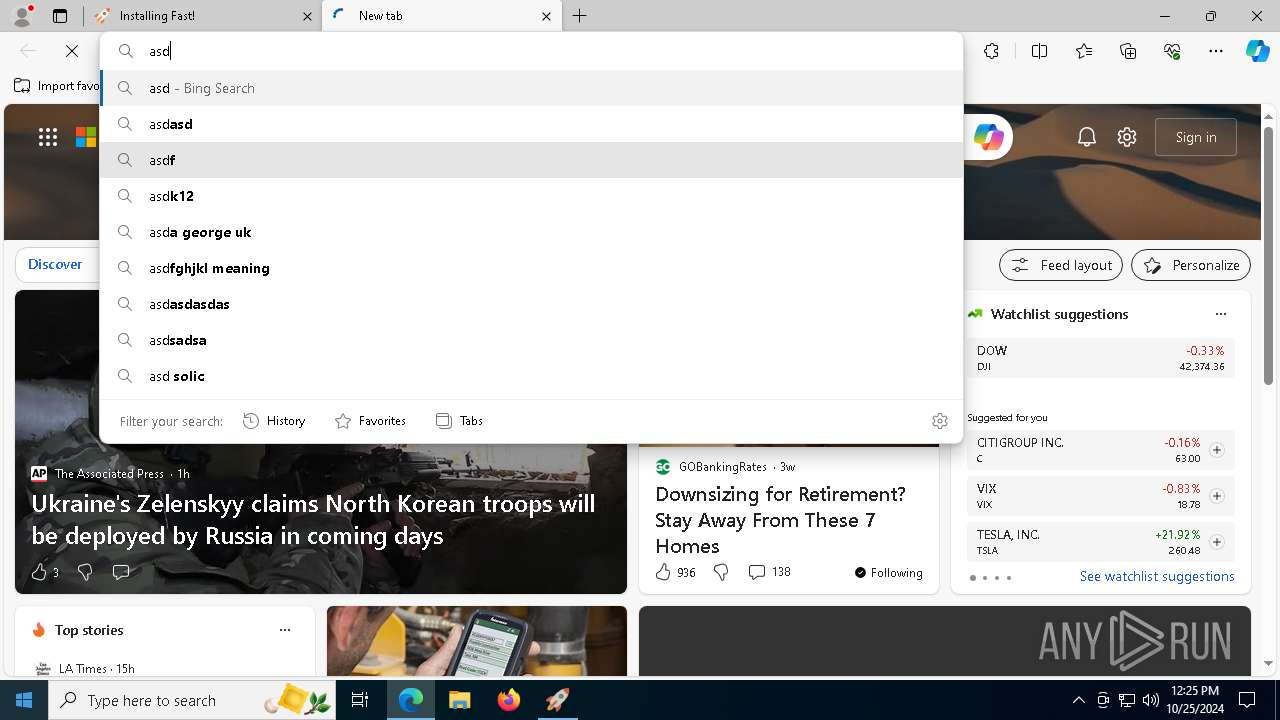Filter search by Tabs
This screenshot has height=720, width=1280.
coord(459,421)
